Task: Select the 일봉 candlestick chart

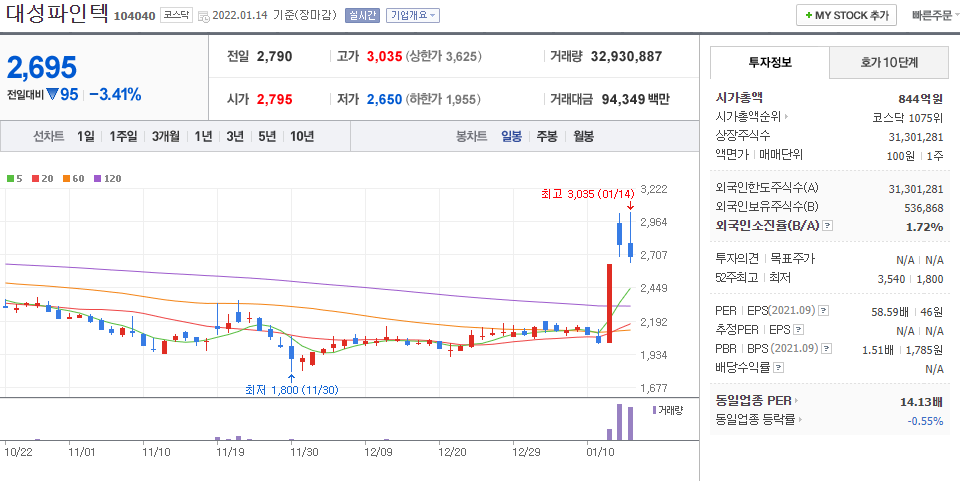Action: coord(511,137)
